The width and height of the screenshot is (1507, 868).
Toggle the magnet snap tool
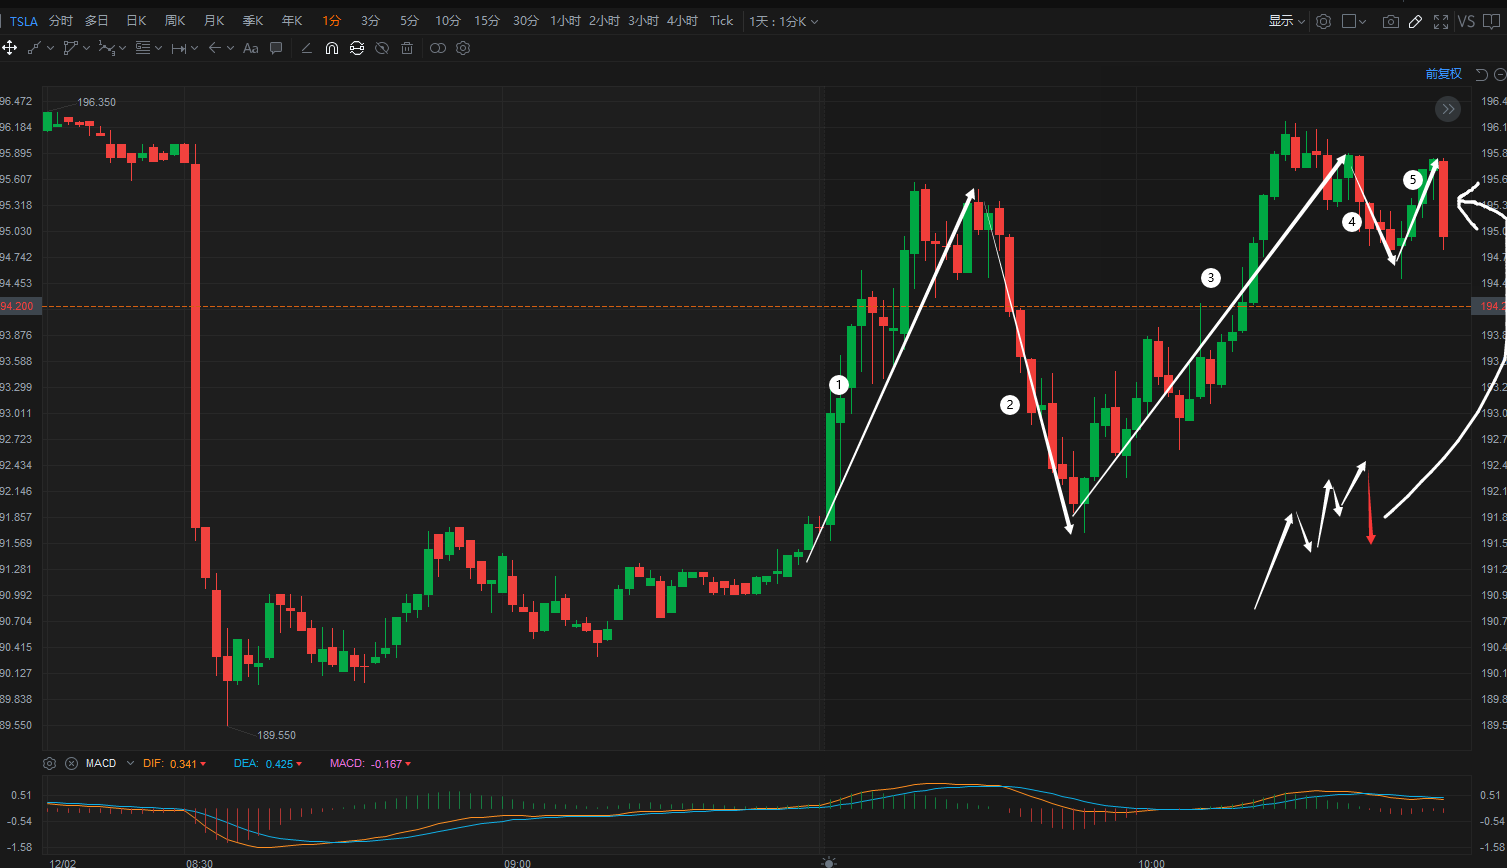coord(332,48)
